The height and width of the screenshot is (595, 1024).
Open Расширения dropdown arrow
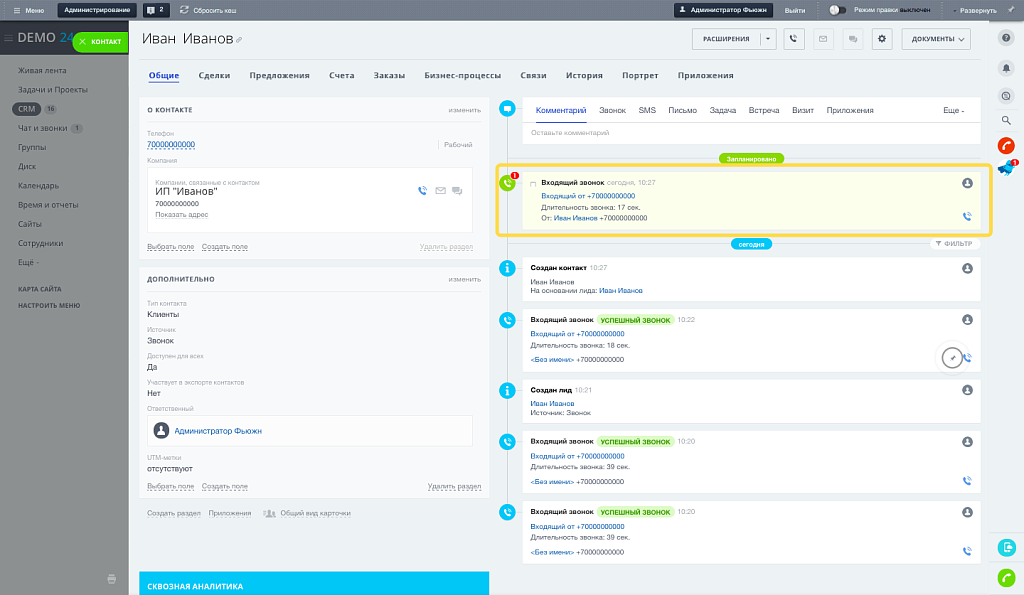pyautogui.click(x=767, y=39)
